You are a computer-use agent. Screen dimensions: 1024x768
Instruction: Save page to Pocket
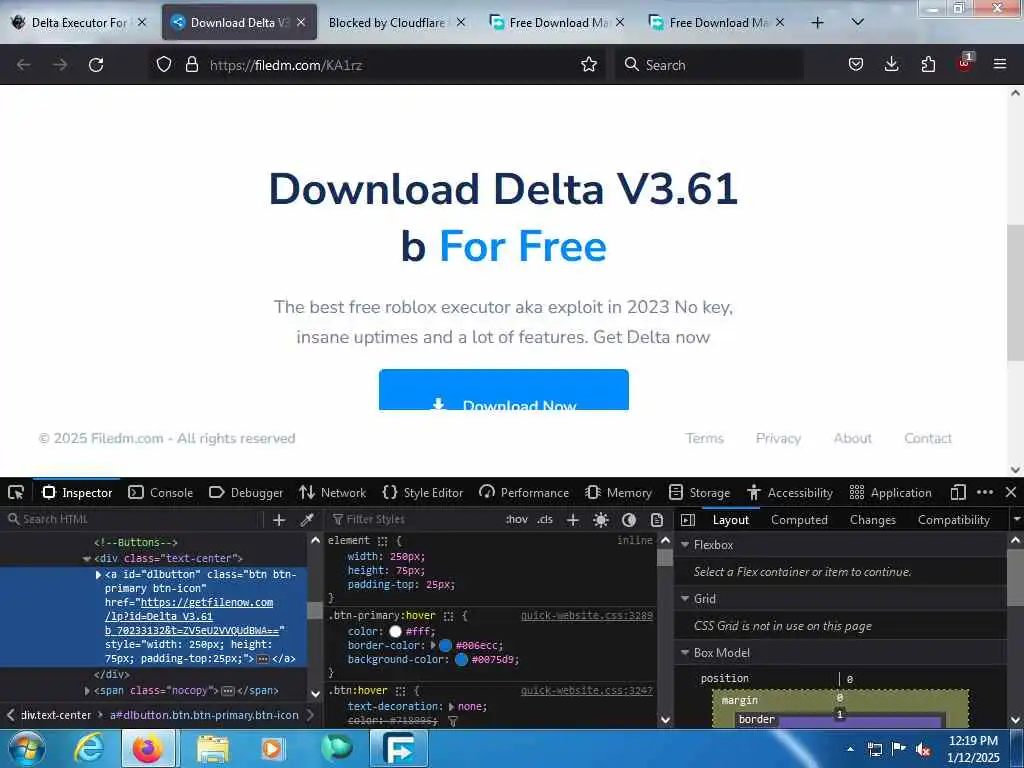(x=856, y=64)
